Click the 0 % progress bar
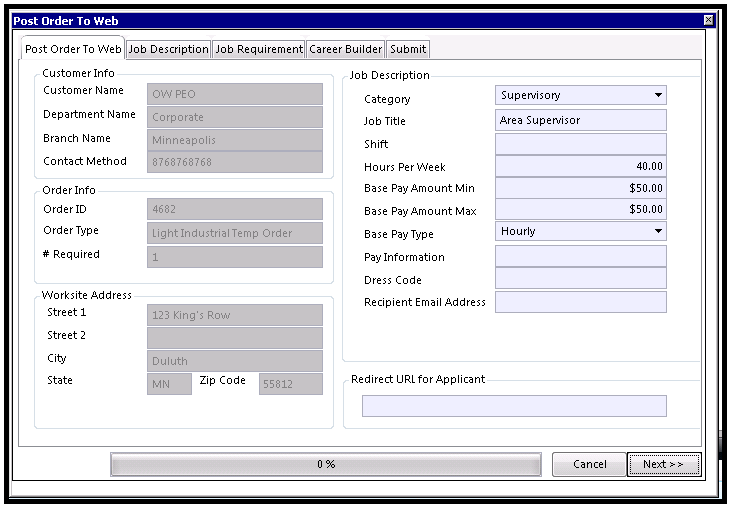The image size is (733, 508). (x=326, y=464)
